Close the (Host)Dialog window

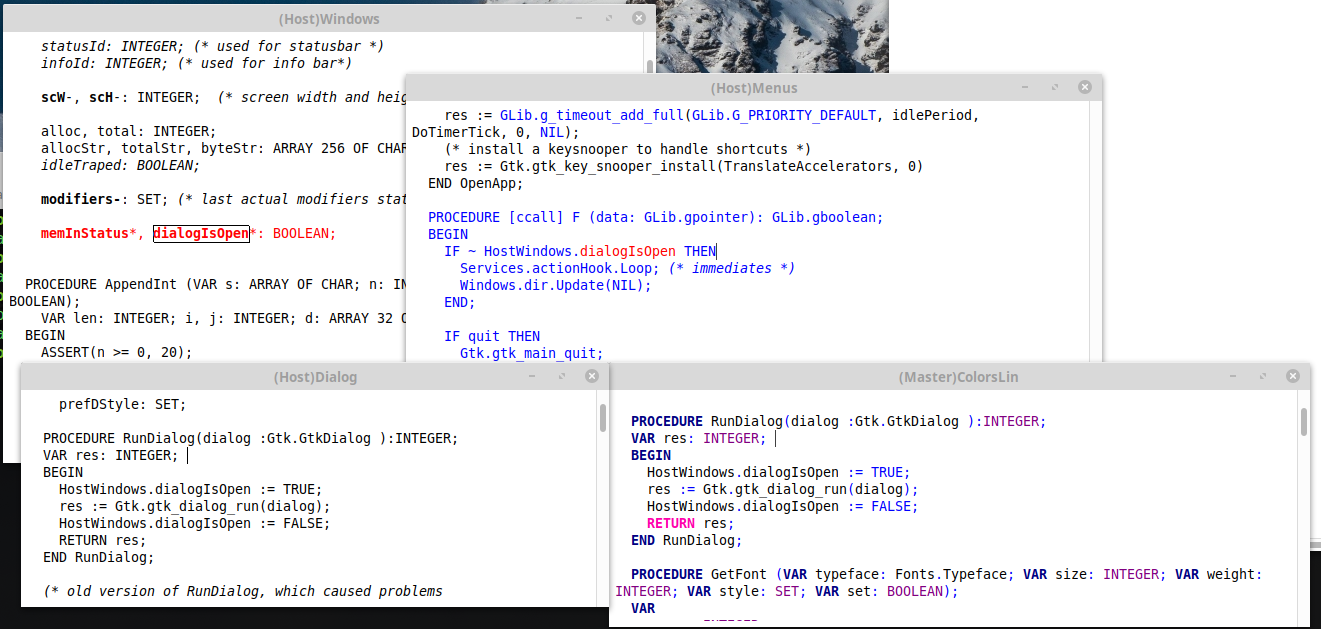tap(592, 377)
